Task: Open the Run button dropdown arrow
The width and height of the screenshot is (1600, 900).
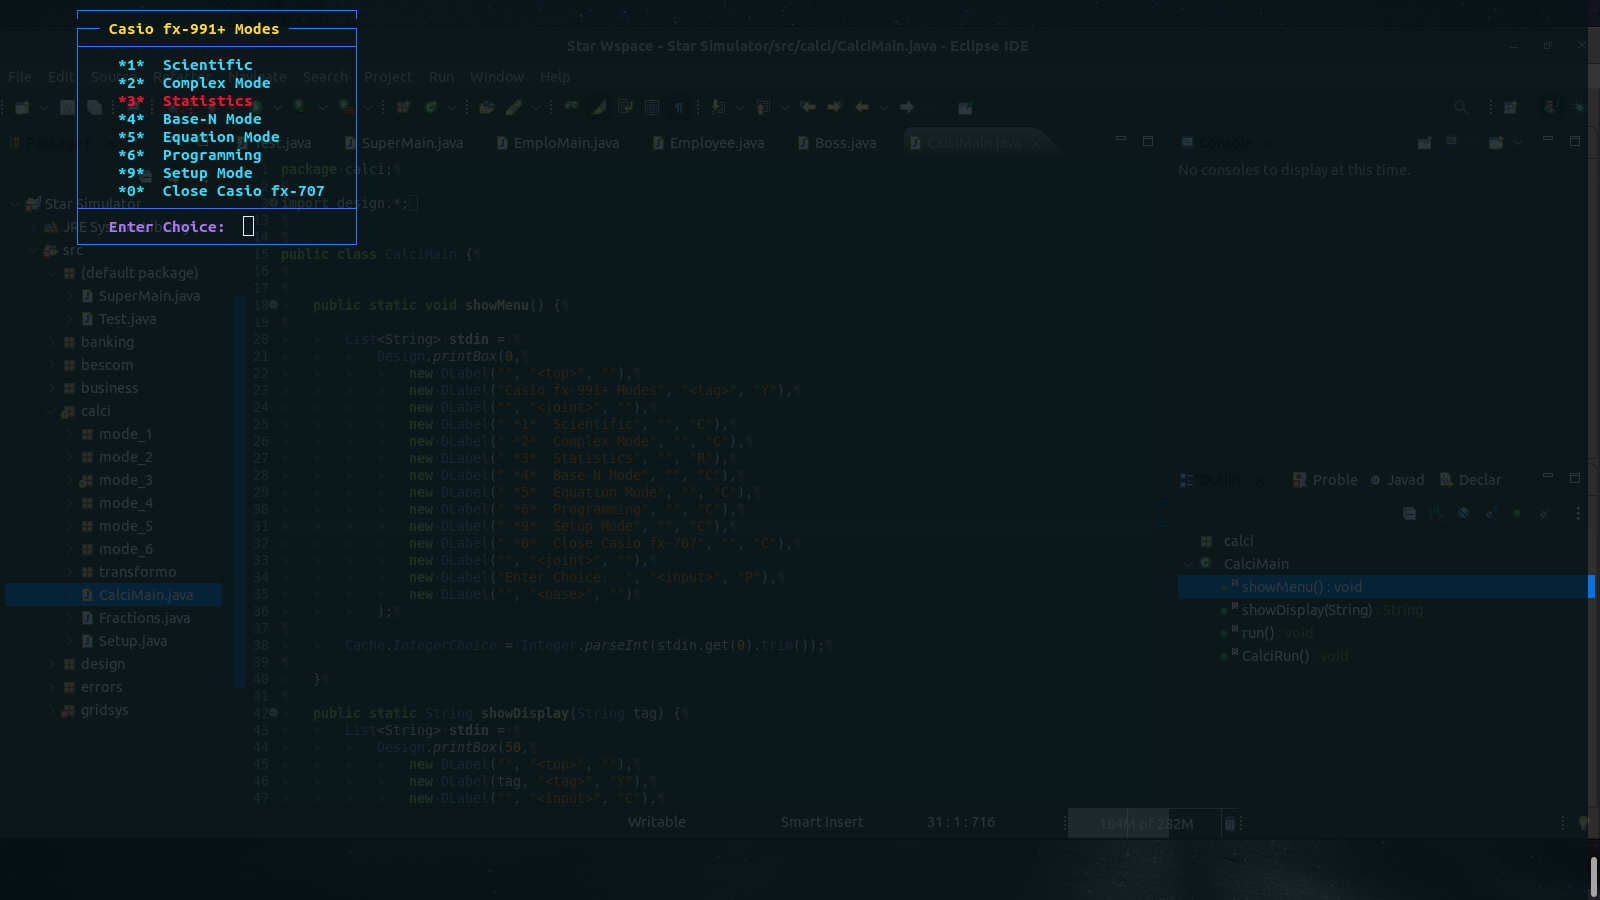Action: [277, 107]
